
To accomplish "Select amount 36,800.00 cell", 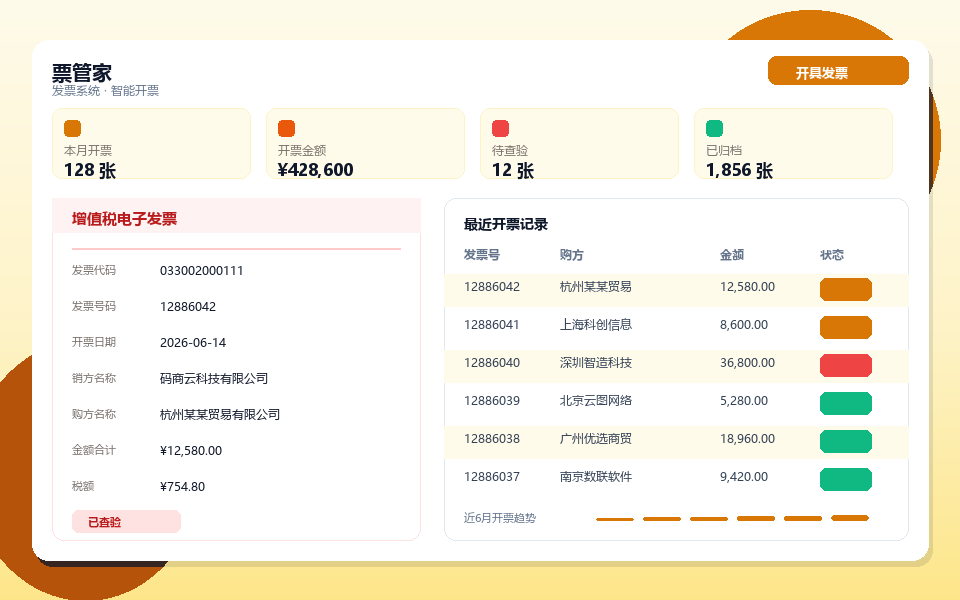I will (x=748, y=363).
